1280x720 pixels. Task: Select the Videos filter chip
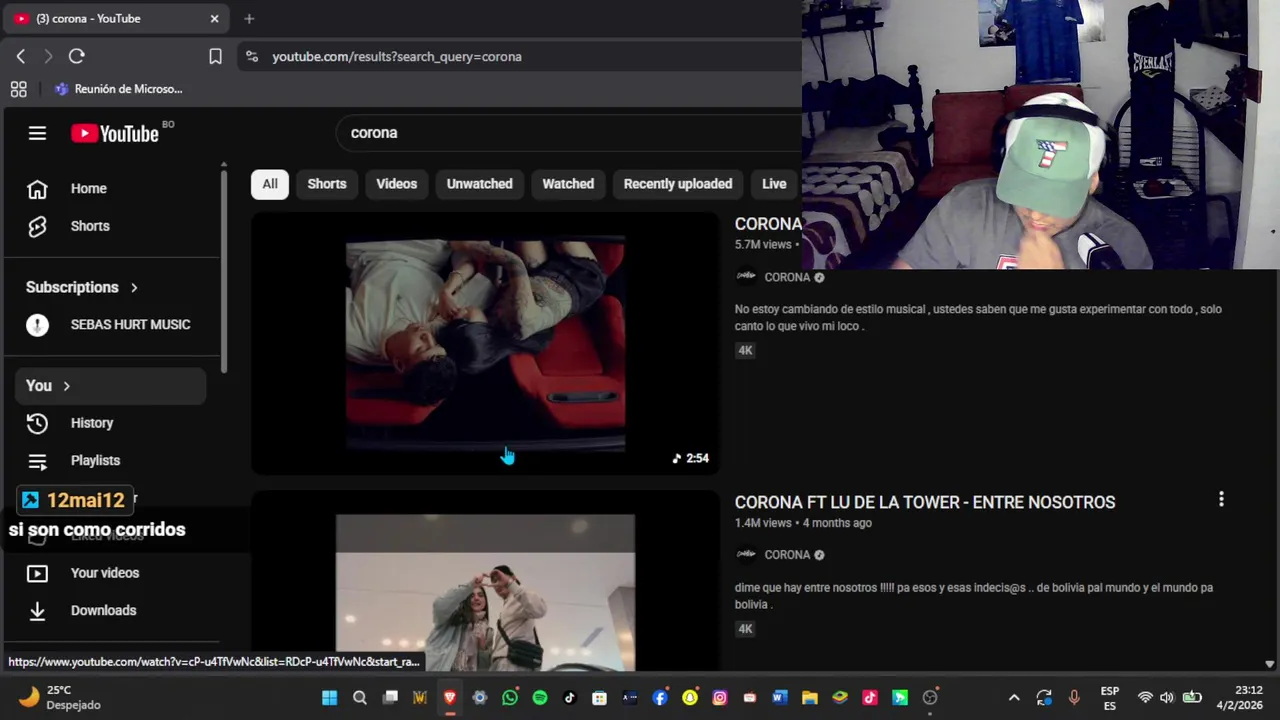pos(396,184)
